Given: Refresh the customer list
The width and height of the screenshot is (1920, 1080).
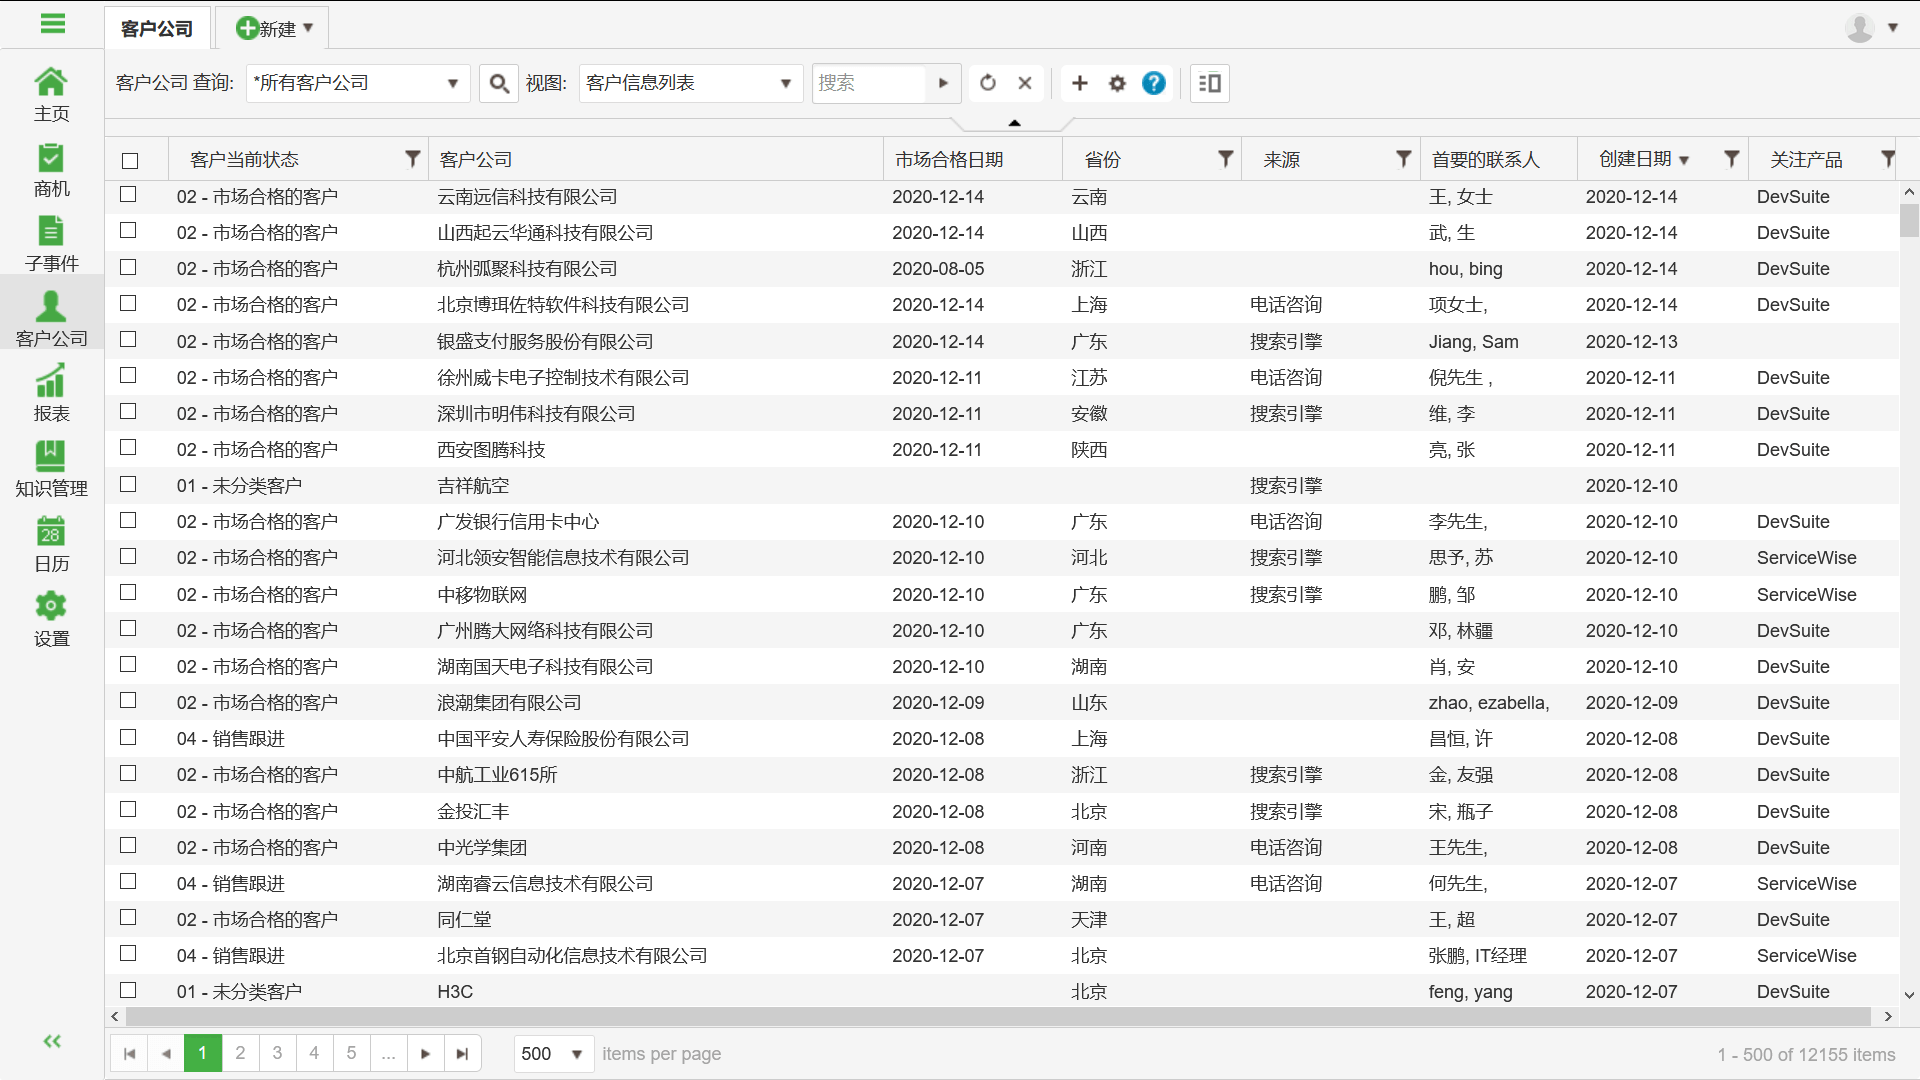Looking at the screenshot, I should click(988, 83).
